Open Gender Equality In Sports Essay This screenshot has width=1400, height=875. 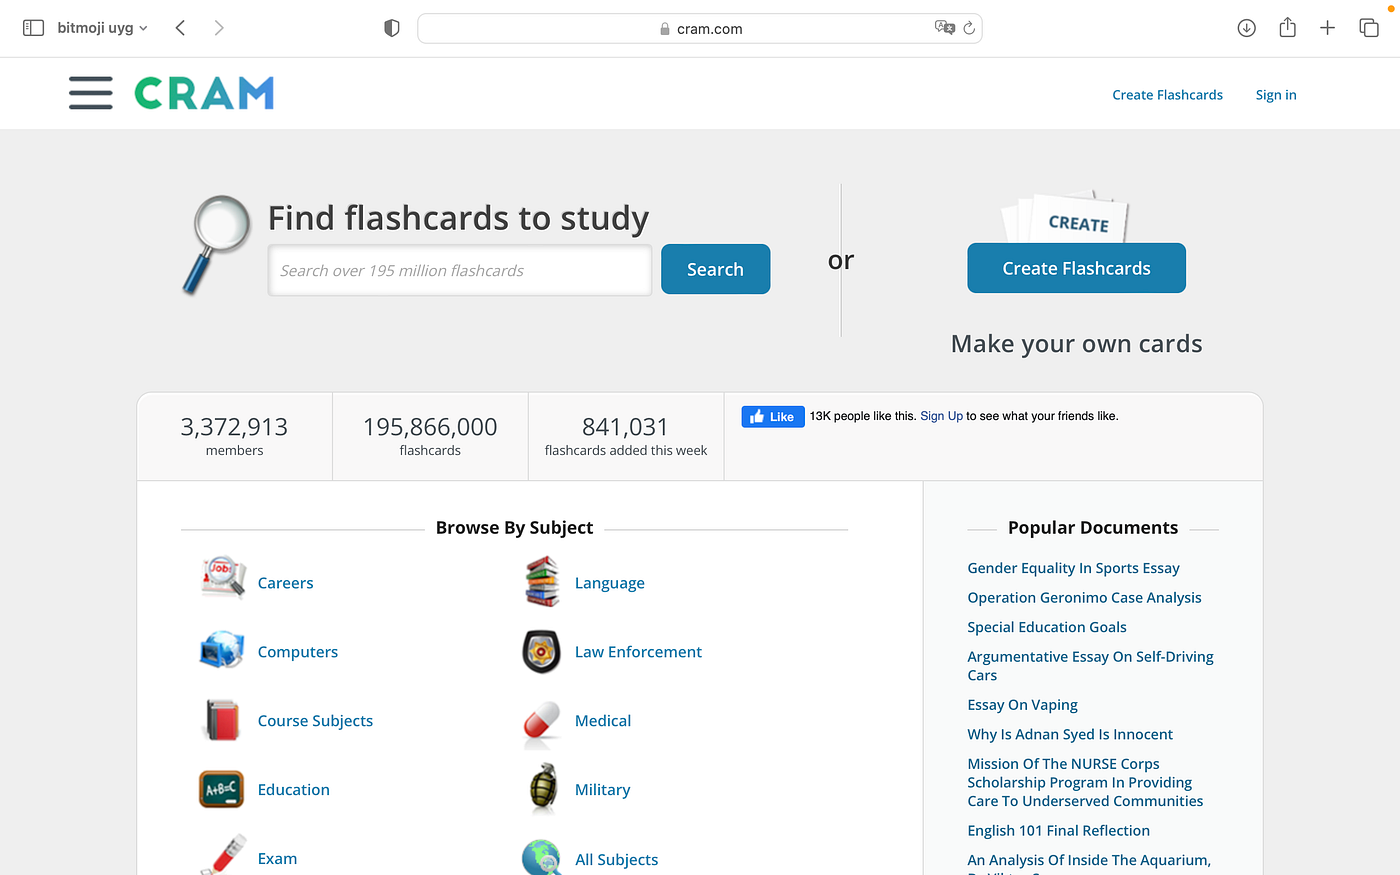(x=1073, y=568)
